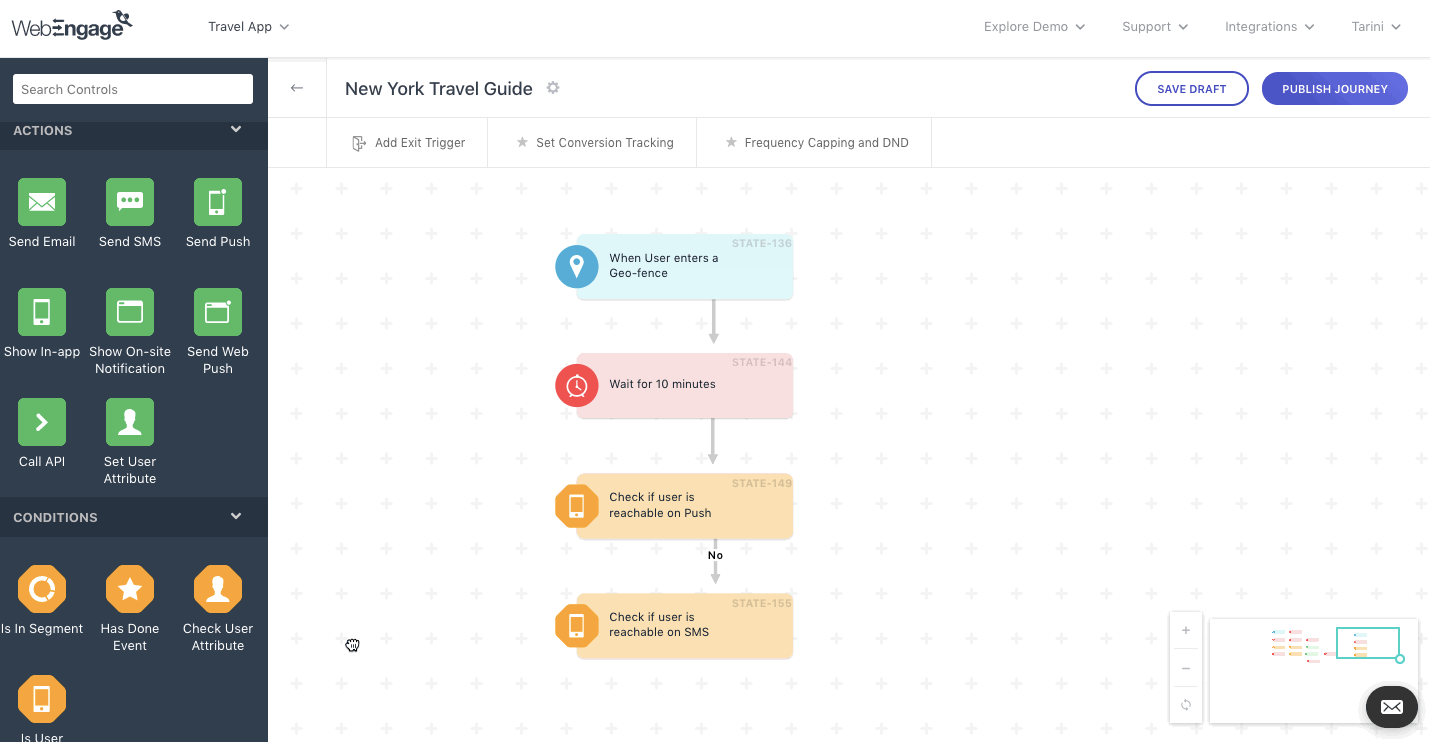Zoom in the canvas with plus
This screenshot has width=1430, height=742.
click(x=1186, y=630)
